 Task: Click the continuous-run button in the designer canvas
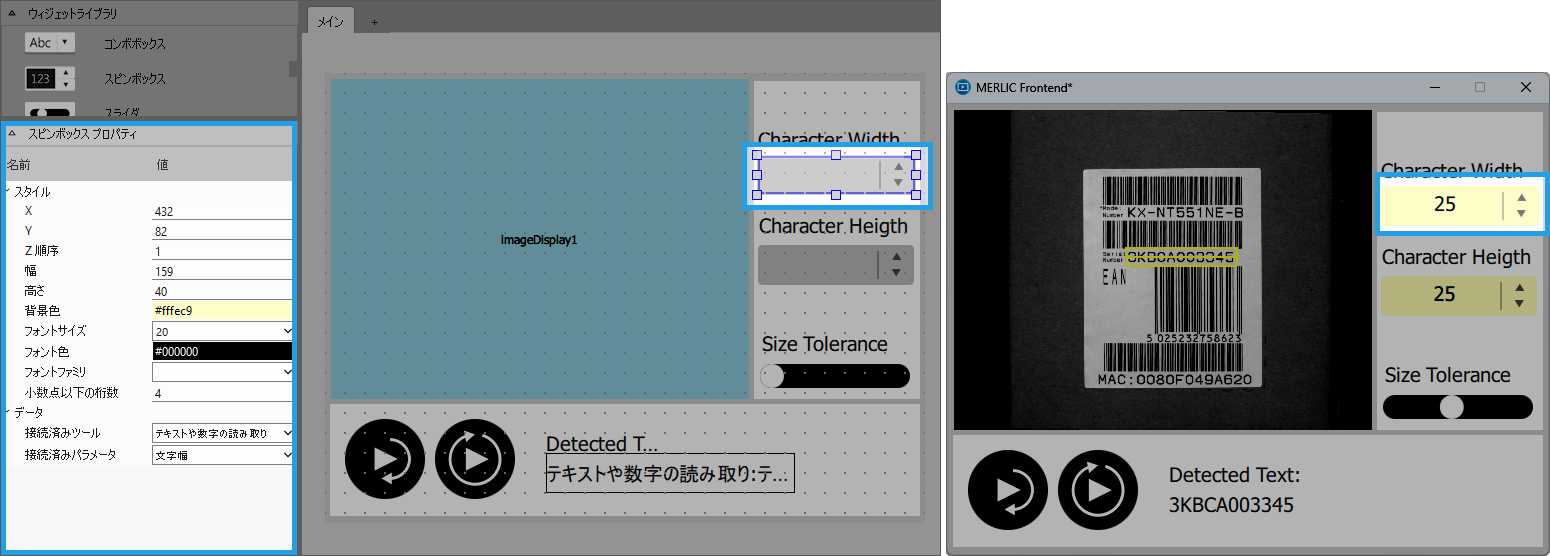(475, 459)
